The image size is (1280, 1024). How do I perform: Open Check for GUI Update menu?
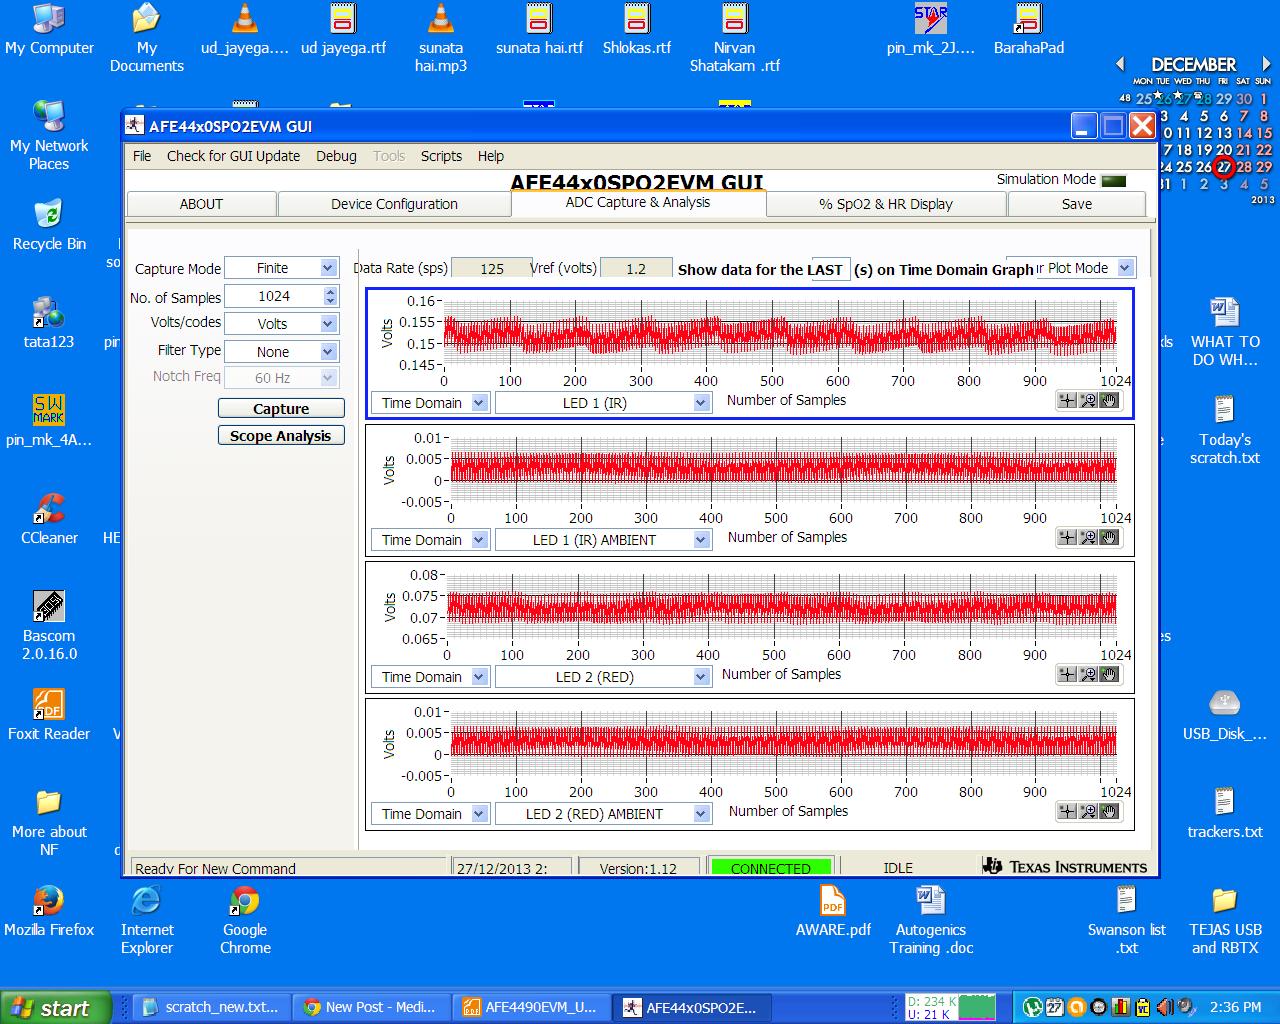233,156
